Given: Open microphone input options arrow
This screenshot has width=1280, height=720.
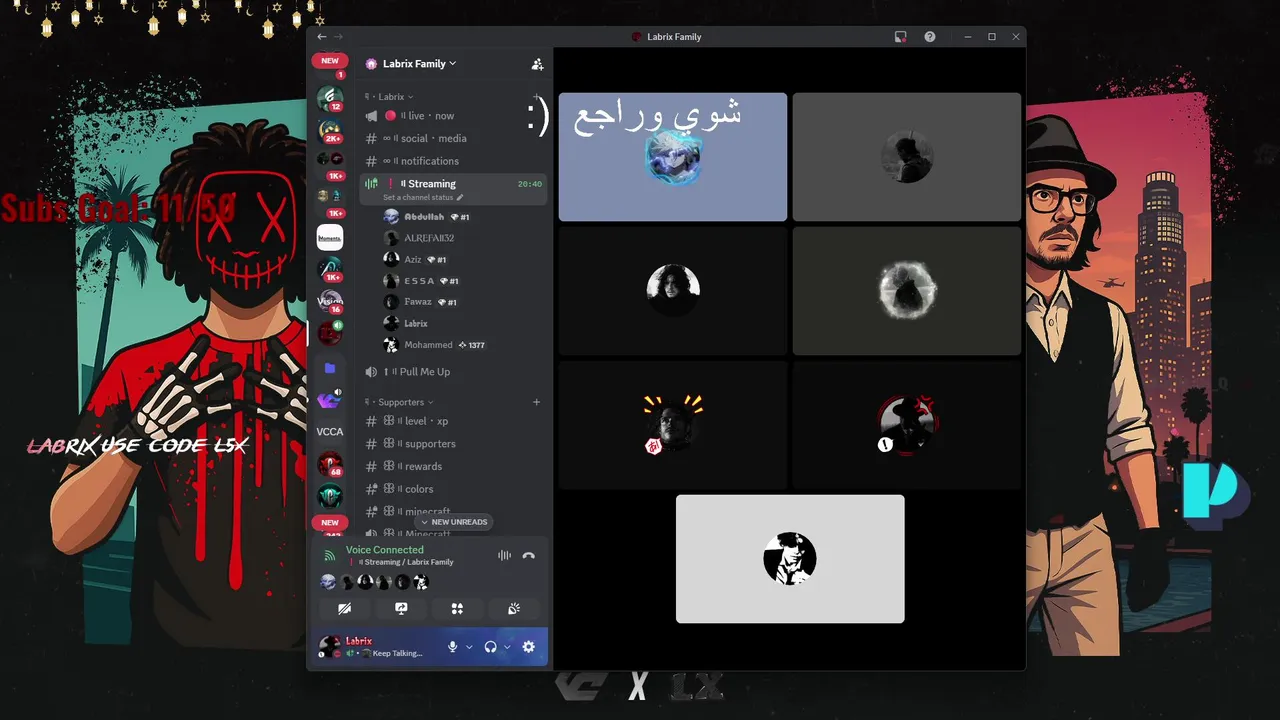Looking at the screenshot, I should (469, 647).
